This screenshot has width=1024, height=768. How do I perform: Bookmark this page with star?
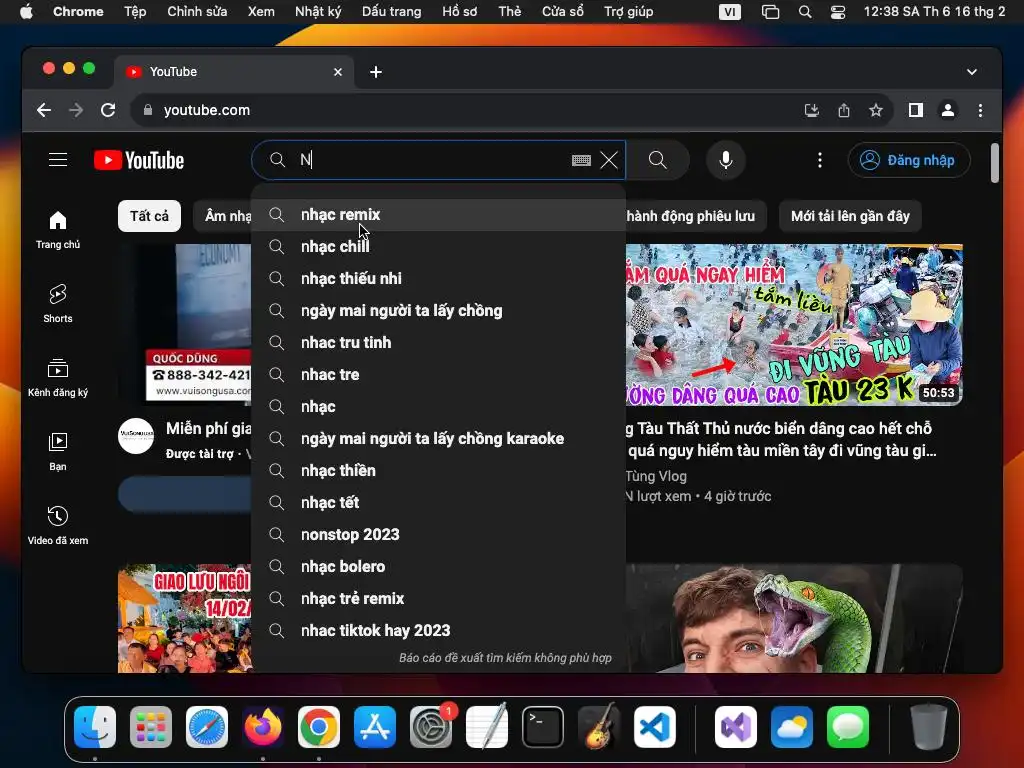tap(876, 110)
